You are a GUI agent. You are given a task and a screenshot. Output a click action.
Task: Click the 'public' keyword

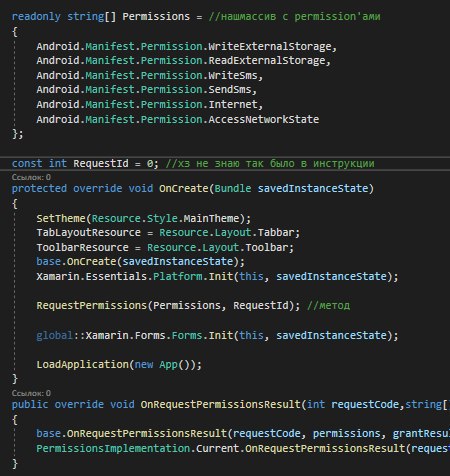(30, 404)
